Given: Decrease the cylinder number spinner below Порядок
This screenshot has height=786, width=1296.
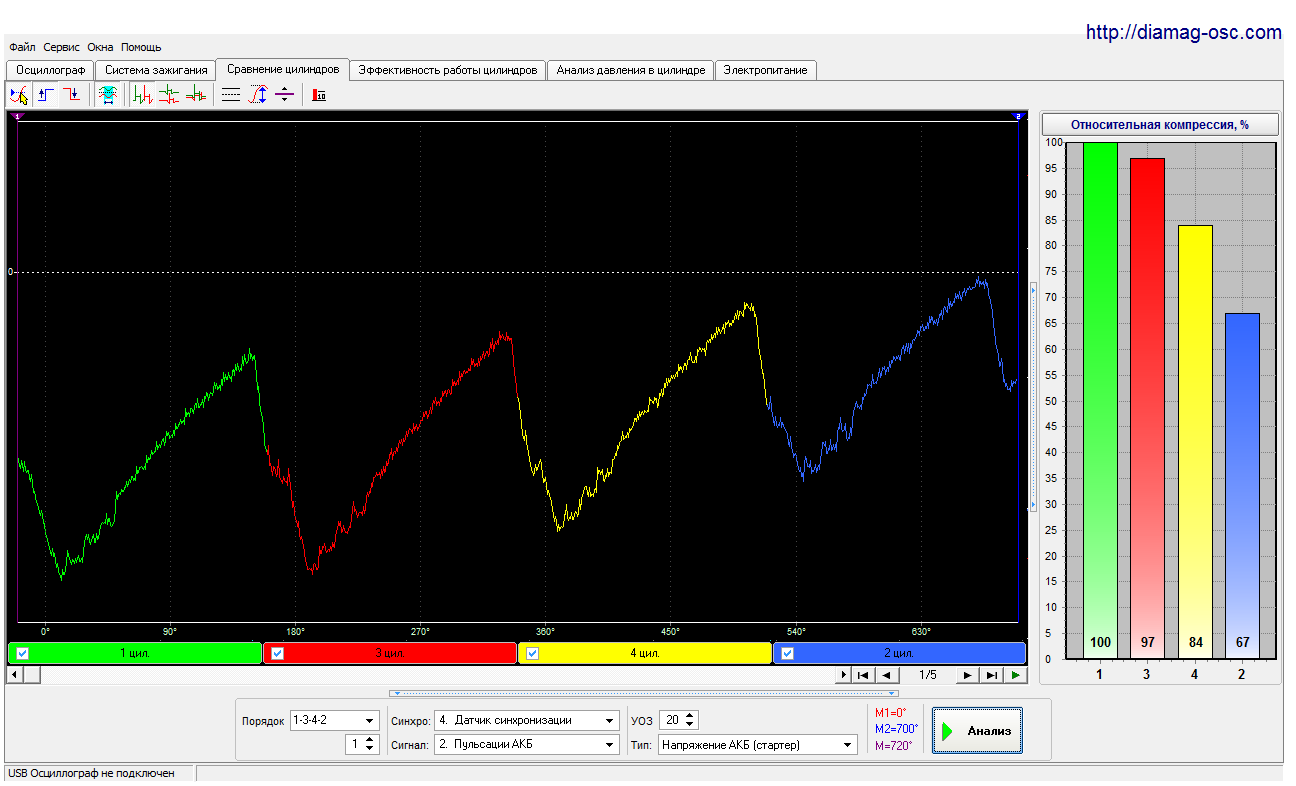Looking at the screenshot, I should point(371,749).
